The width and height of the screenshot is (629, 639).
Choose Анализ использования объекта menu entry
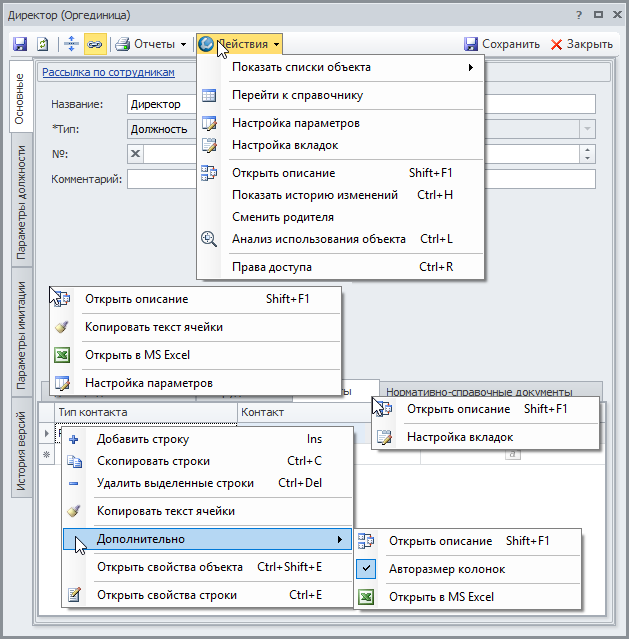coord(318,239)
